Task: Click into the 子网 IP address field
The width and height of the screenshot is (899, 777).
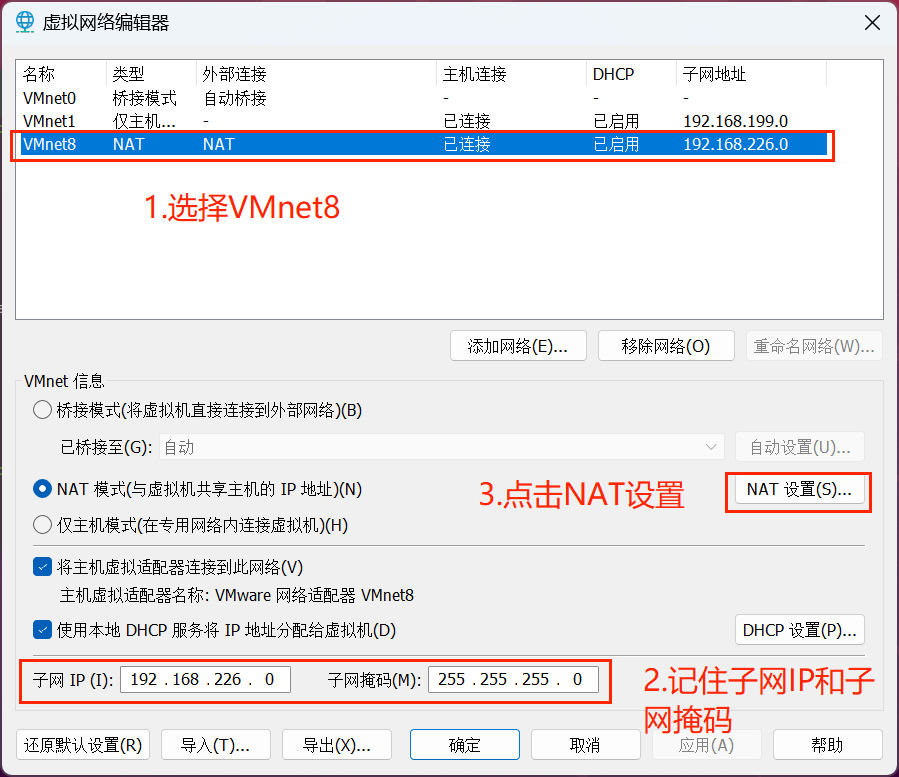Action: tap(205, 680)
